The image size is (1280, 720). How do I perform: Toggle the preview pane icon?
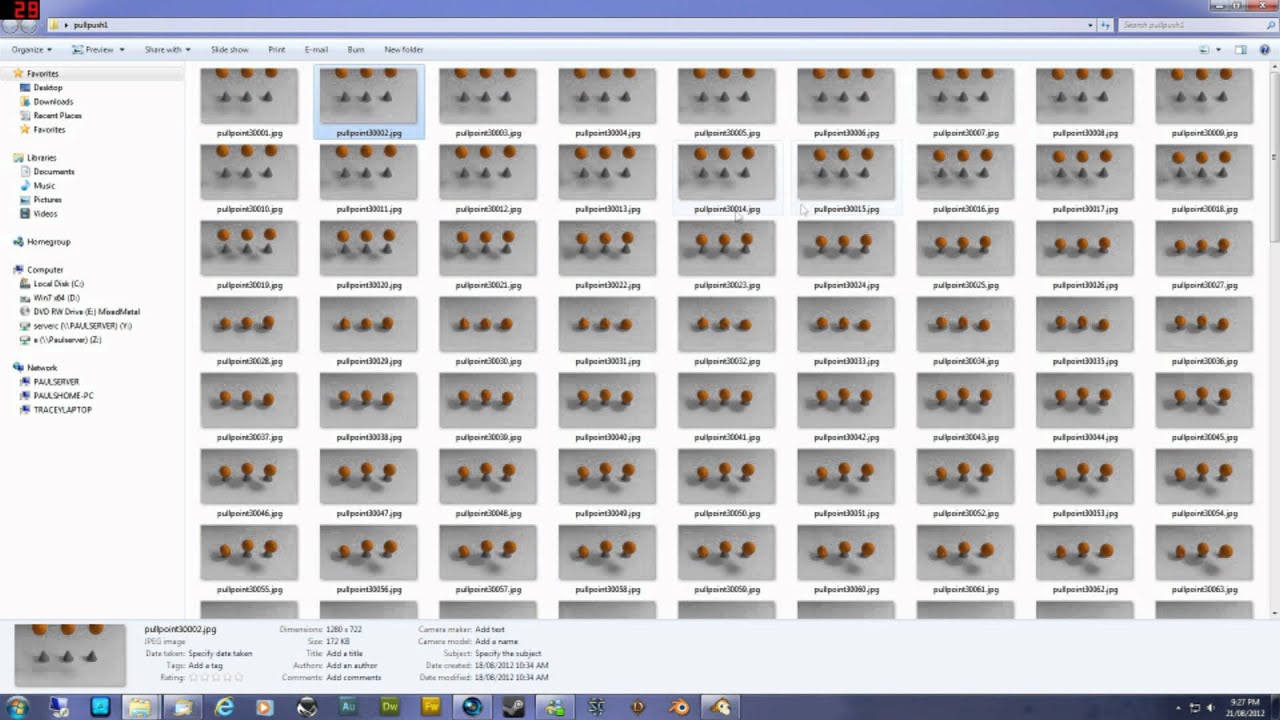1240,49
